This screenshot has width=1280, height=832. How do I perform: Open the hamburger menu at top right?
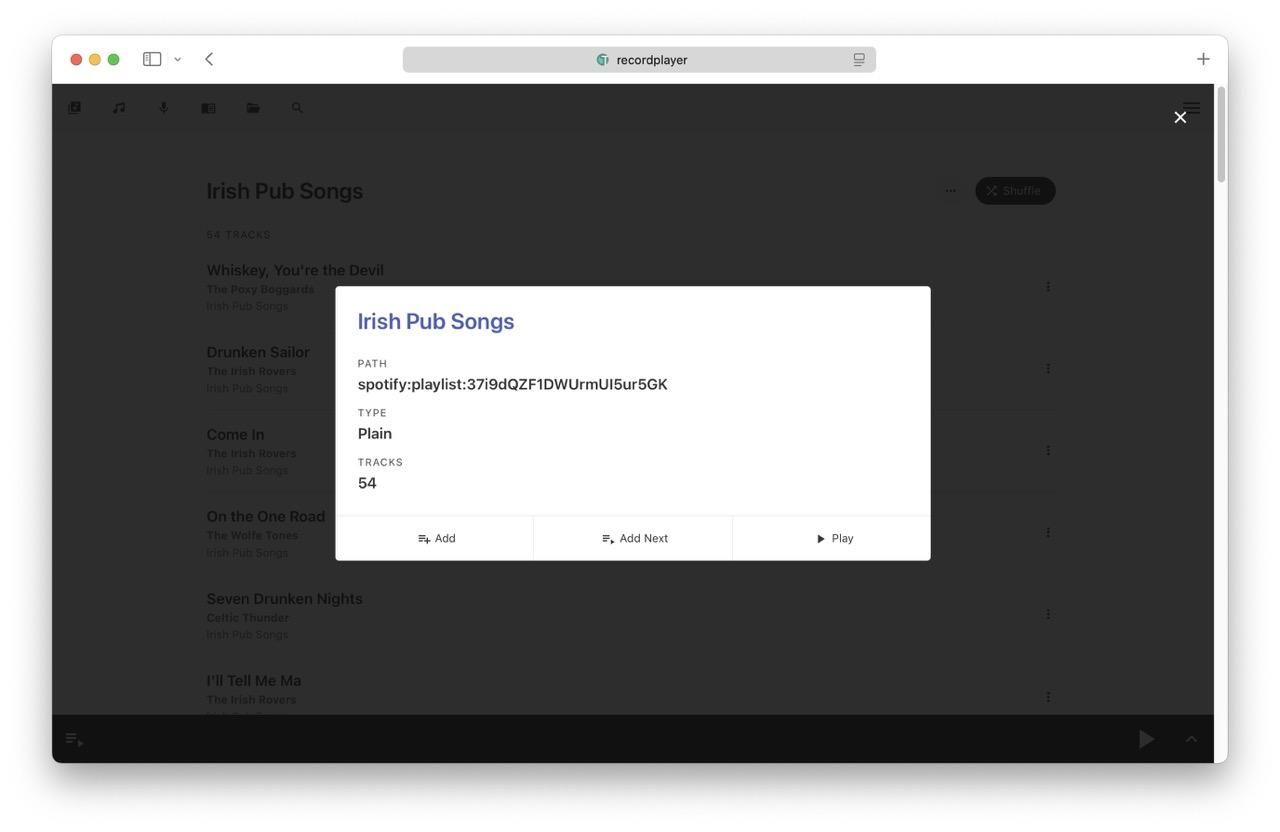[1192, 107]
